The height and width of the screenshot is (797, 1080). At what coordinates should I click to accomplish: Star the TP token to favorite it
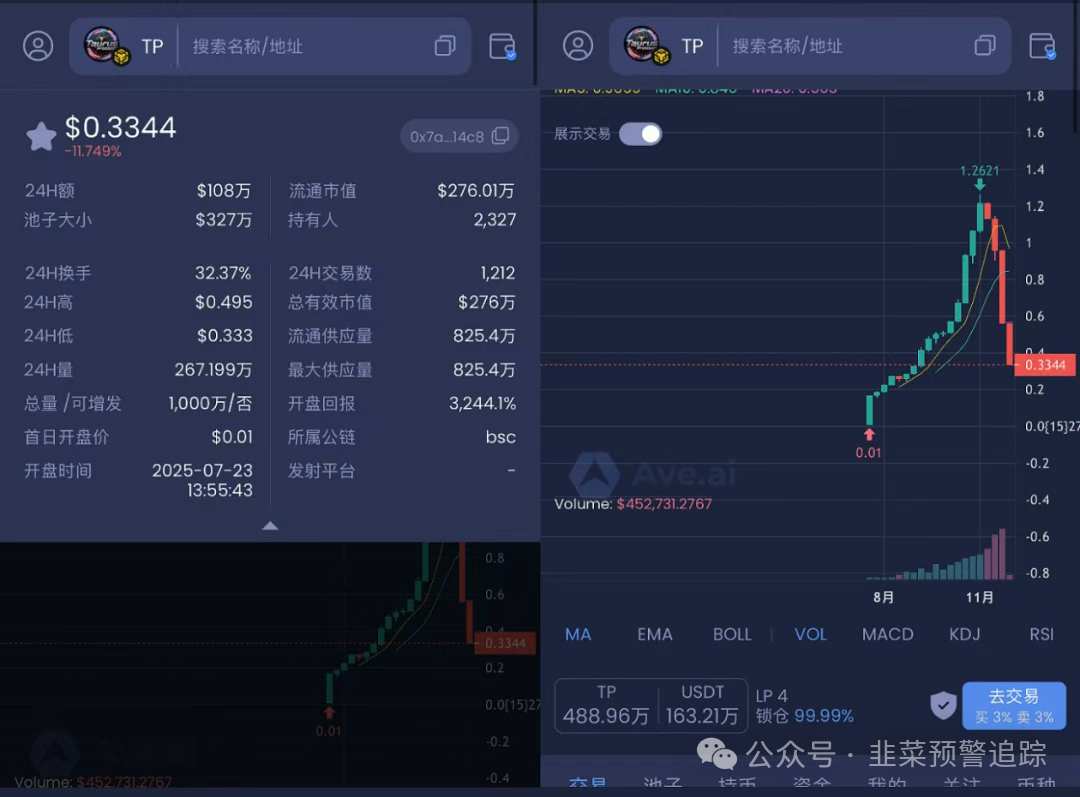pos(40,137)
